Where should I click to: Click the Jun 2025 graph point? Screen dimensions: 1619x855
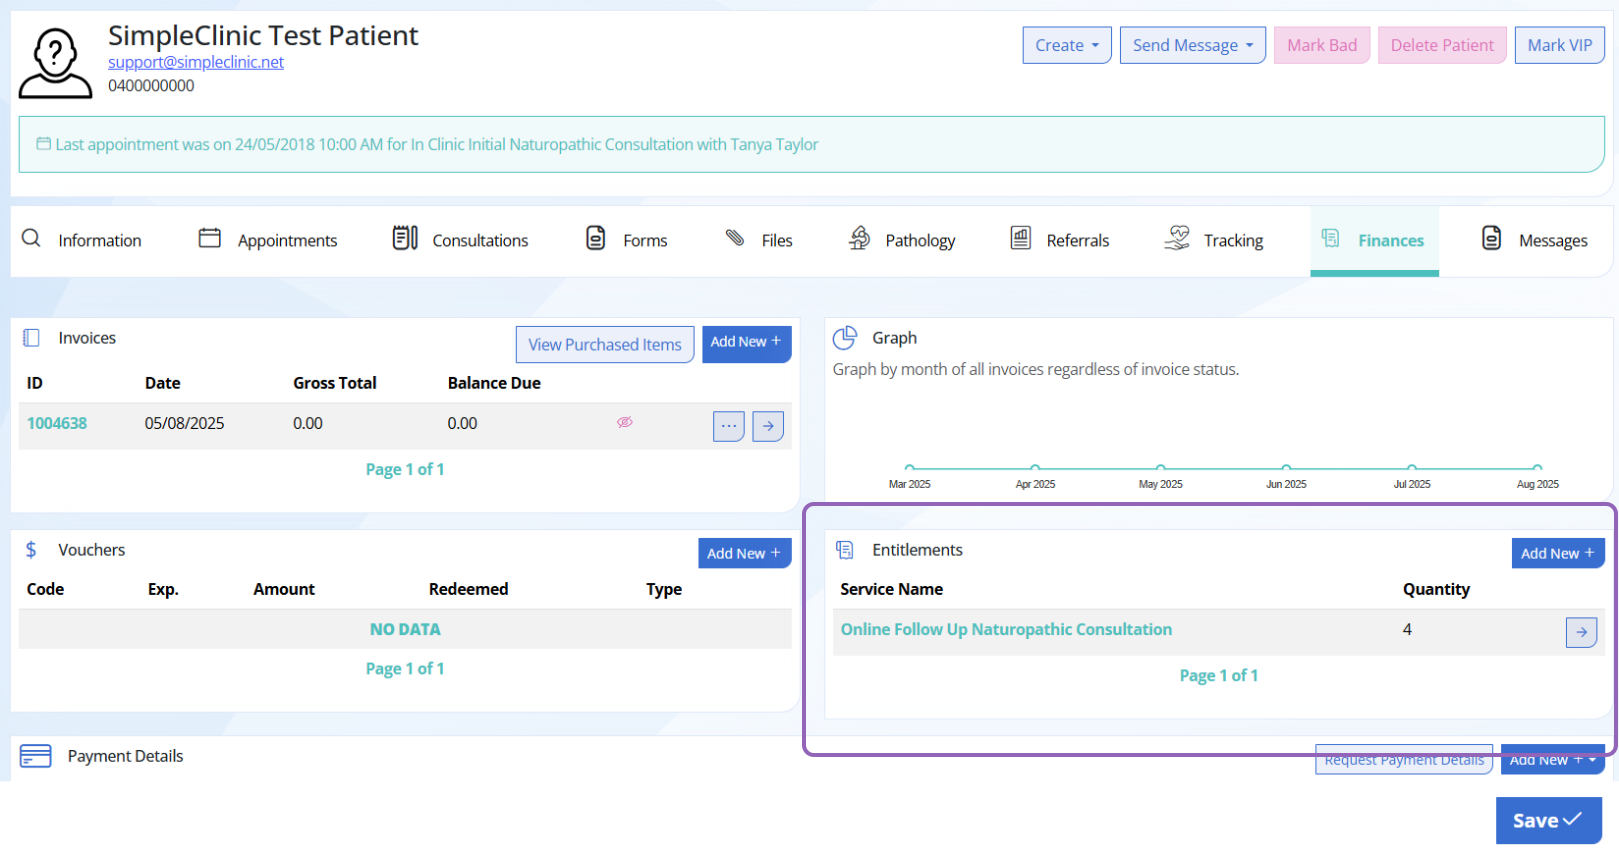point(1286,467)
